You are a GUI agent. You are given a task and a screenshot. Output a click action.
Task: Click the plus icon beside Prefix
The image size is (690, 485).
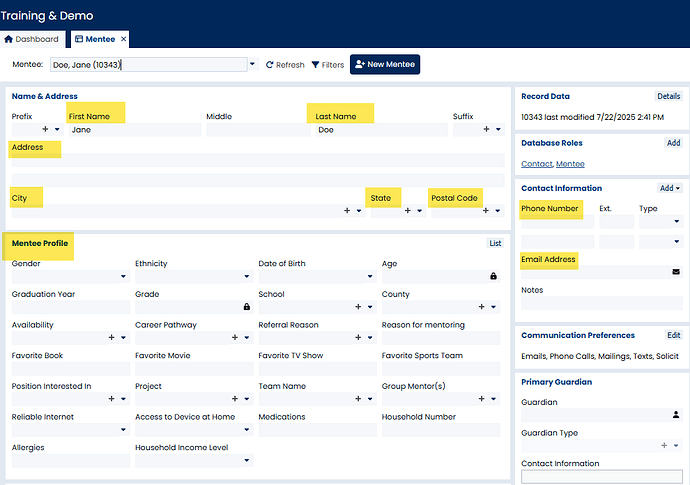tap(44, 129)
